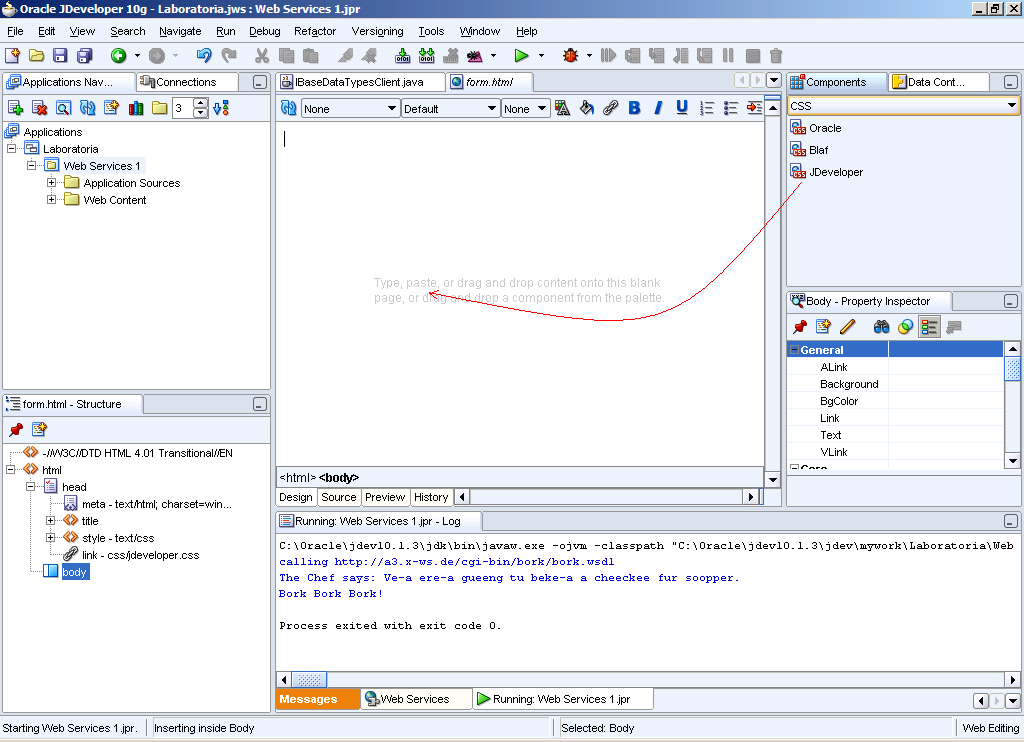The height and width of the screenshot is (742, 1024).
Task: Click the Open folder toolbar icon
Action: pyautogui.click(x=37, y=56)
